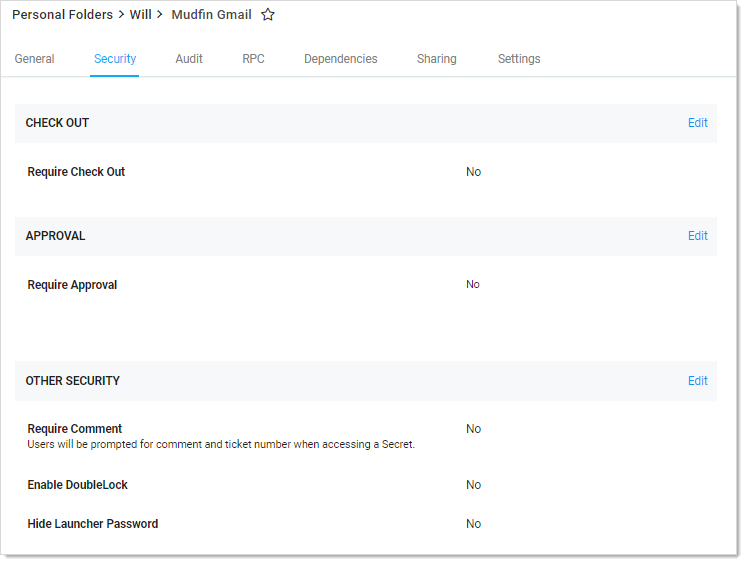Viewport: 745px width, 563px height.
Task: Select the Security tab
Action: click(115, 59)
